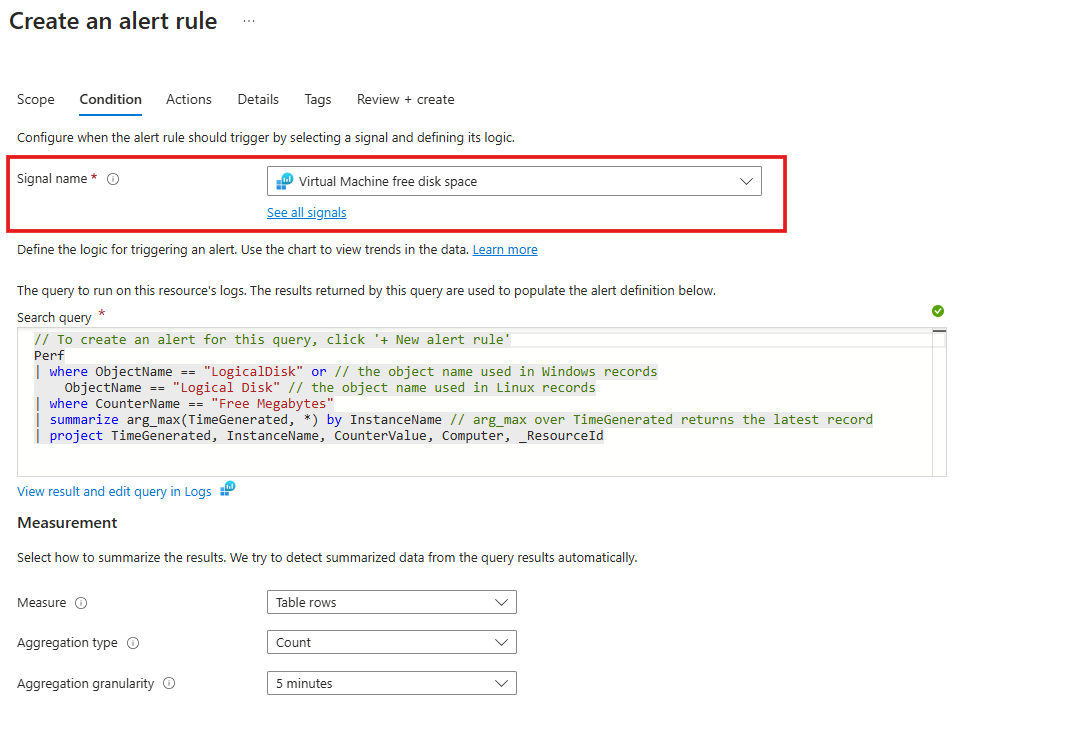
Task: Expand the Signal name dropdown
Action: pyautogui.click(x=514, y=181)
